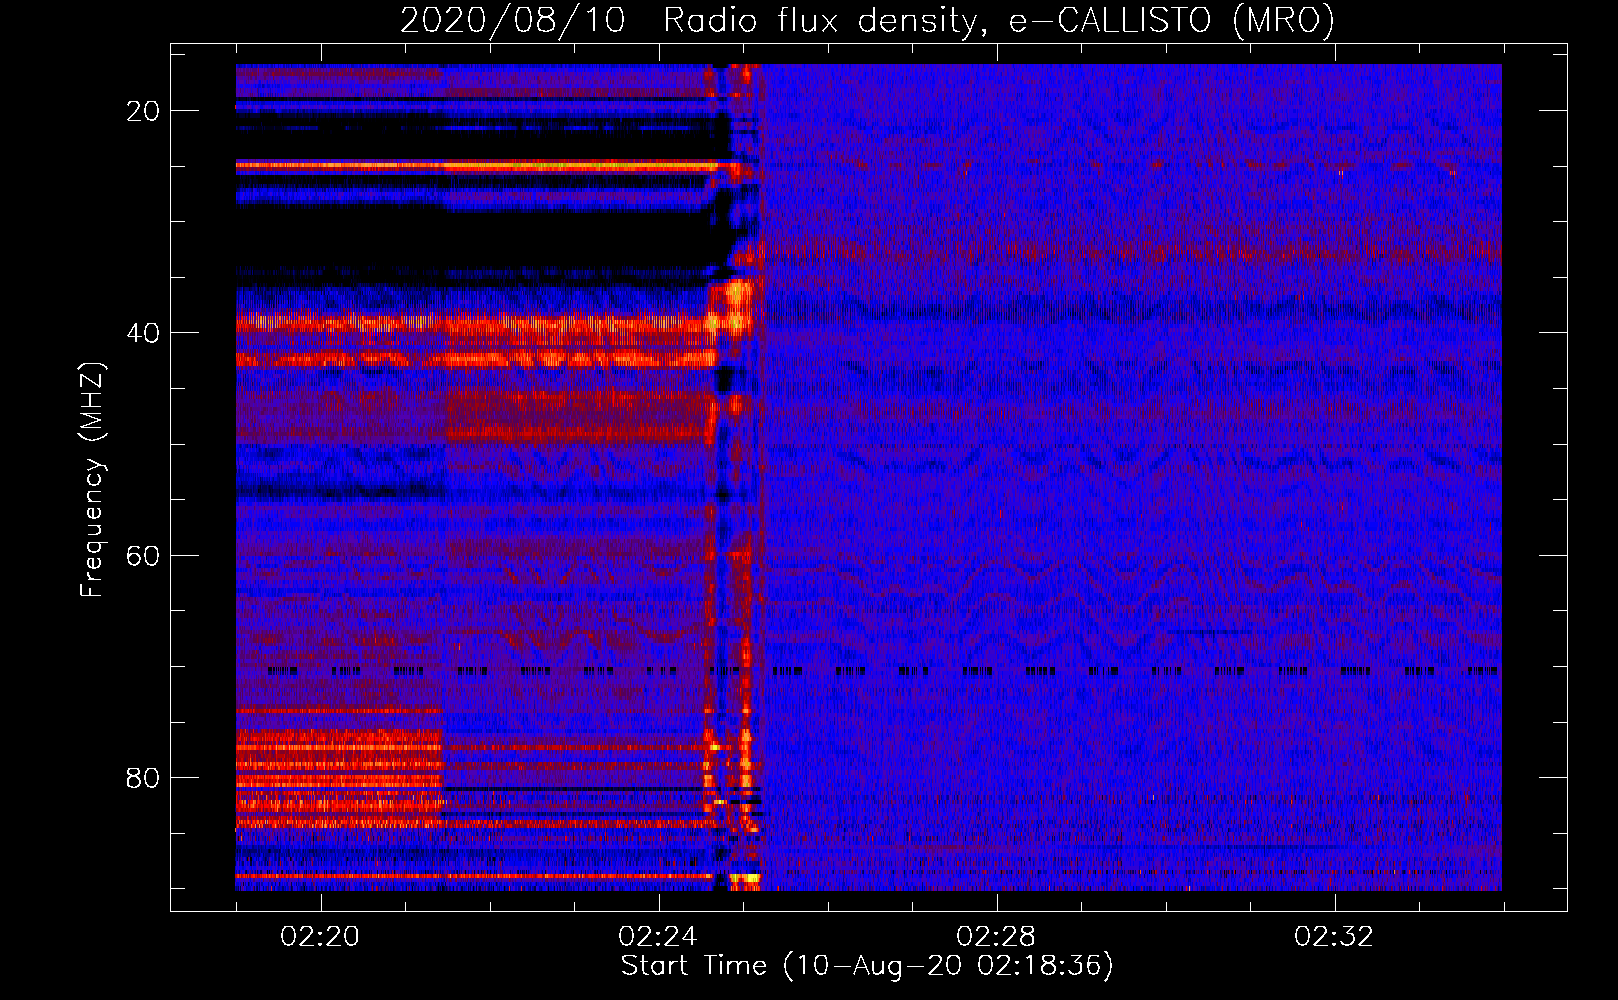The width and height of the screenshot is (1618, 1000).
Task: Click the 02:32 time tick label
Action: coord(1334,937)
